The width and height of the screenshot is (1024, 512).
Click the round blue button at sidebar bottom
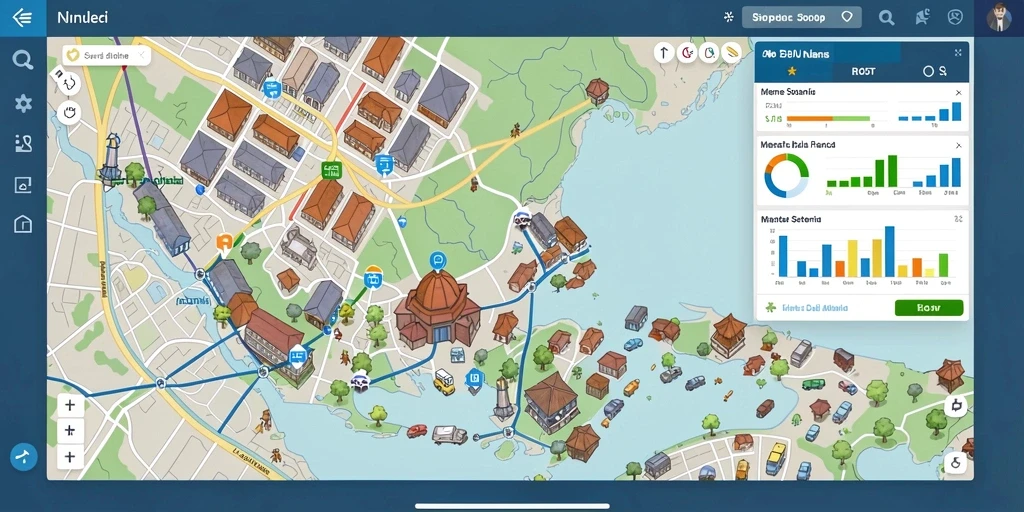(x=24, y=457)
